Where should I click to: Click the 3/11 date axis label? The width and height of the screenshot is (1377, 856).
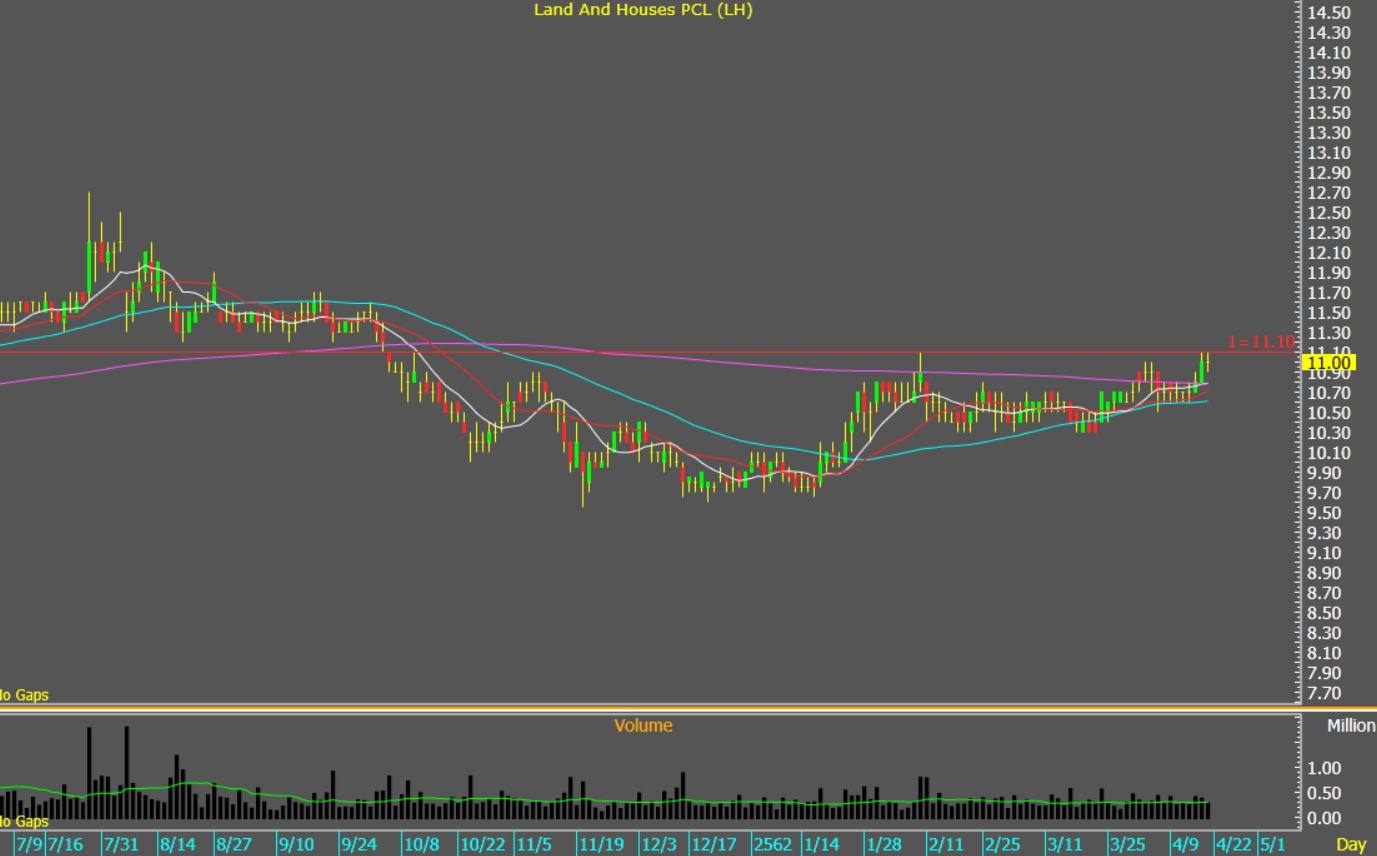point(1065,845)
